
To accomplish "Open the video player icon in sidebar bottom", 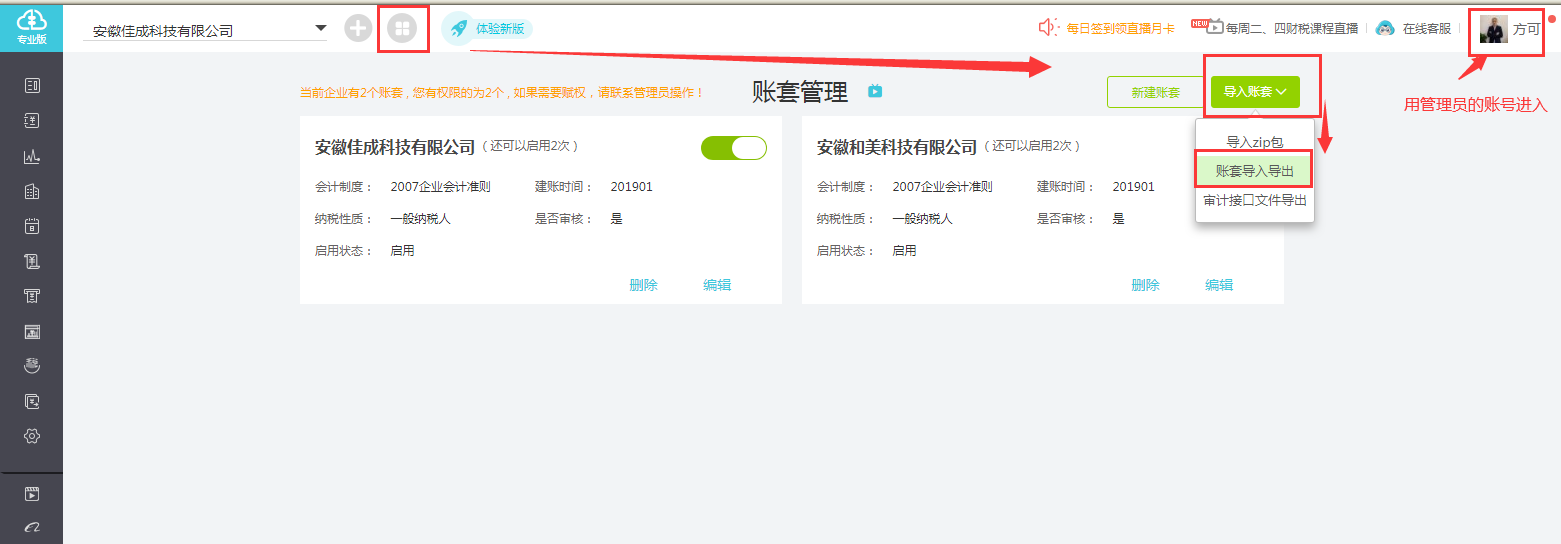I will (x=32, y=494).
